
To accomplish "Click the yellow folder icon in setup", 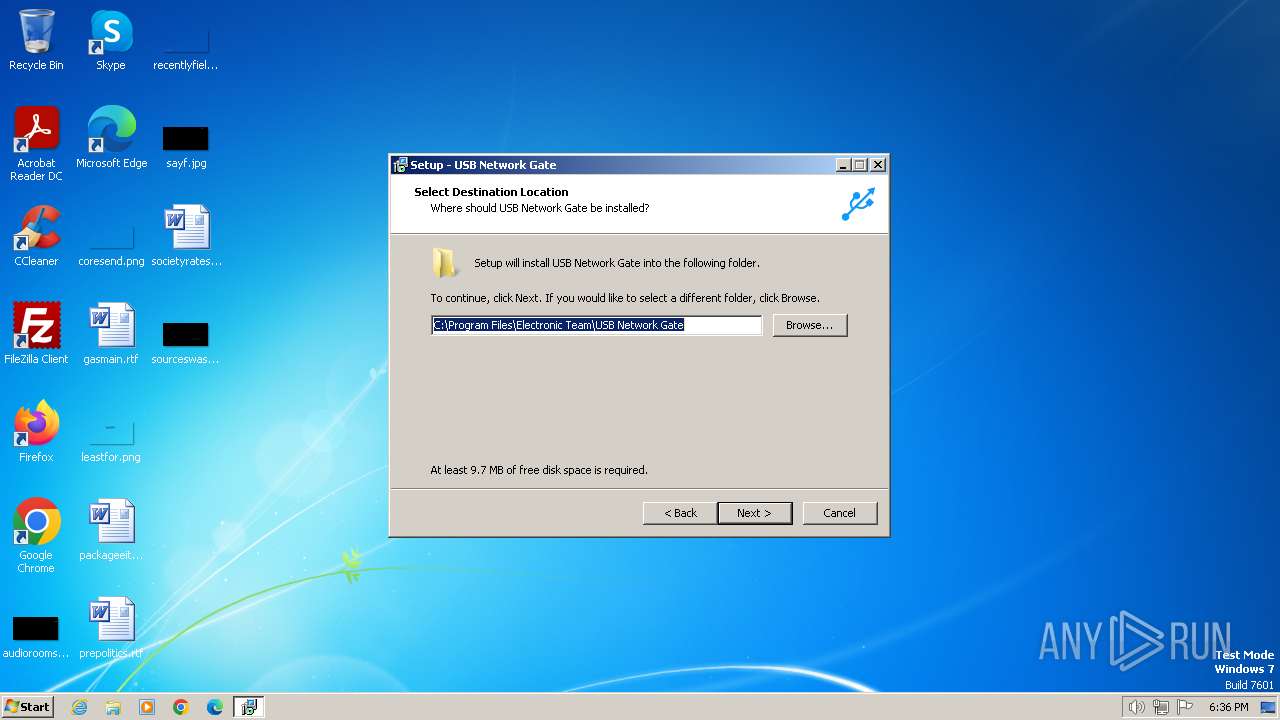I will [445, 263].
